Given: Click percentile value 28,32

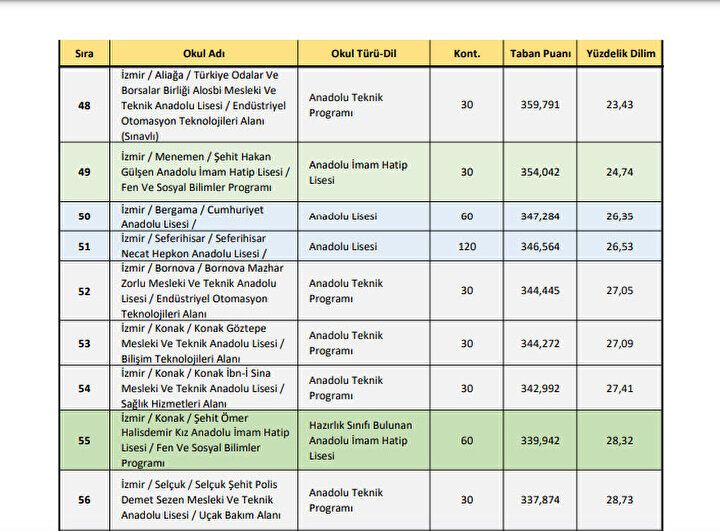Looking at the screenshot, I should point(620,441).
